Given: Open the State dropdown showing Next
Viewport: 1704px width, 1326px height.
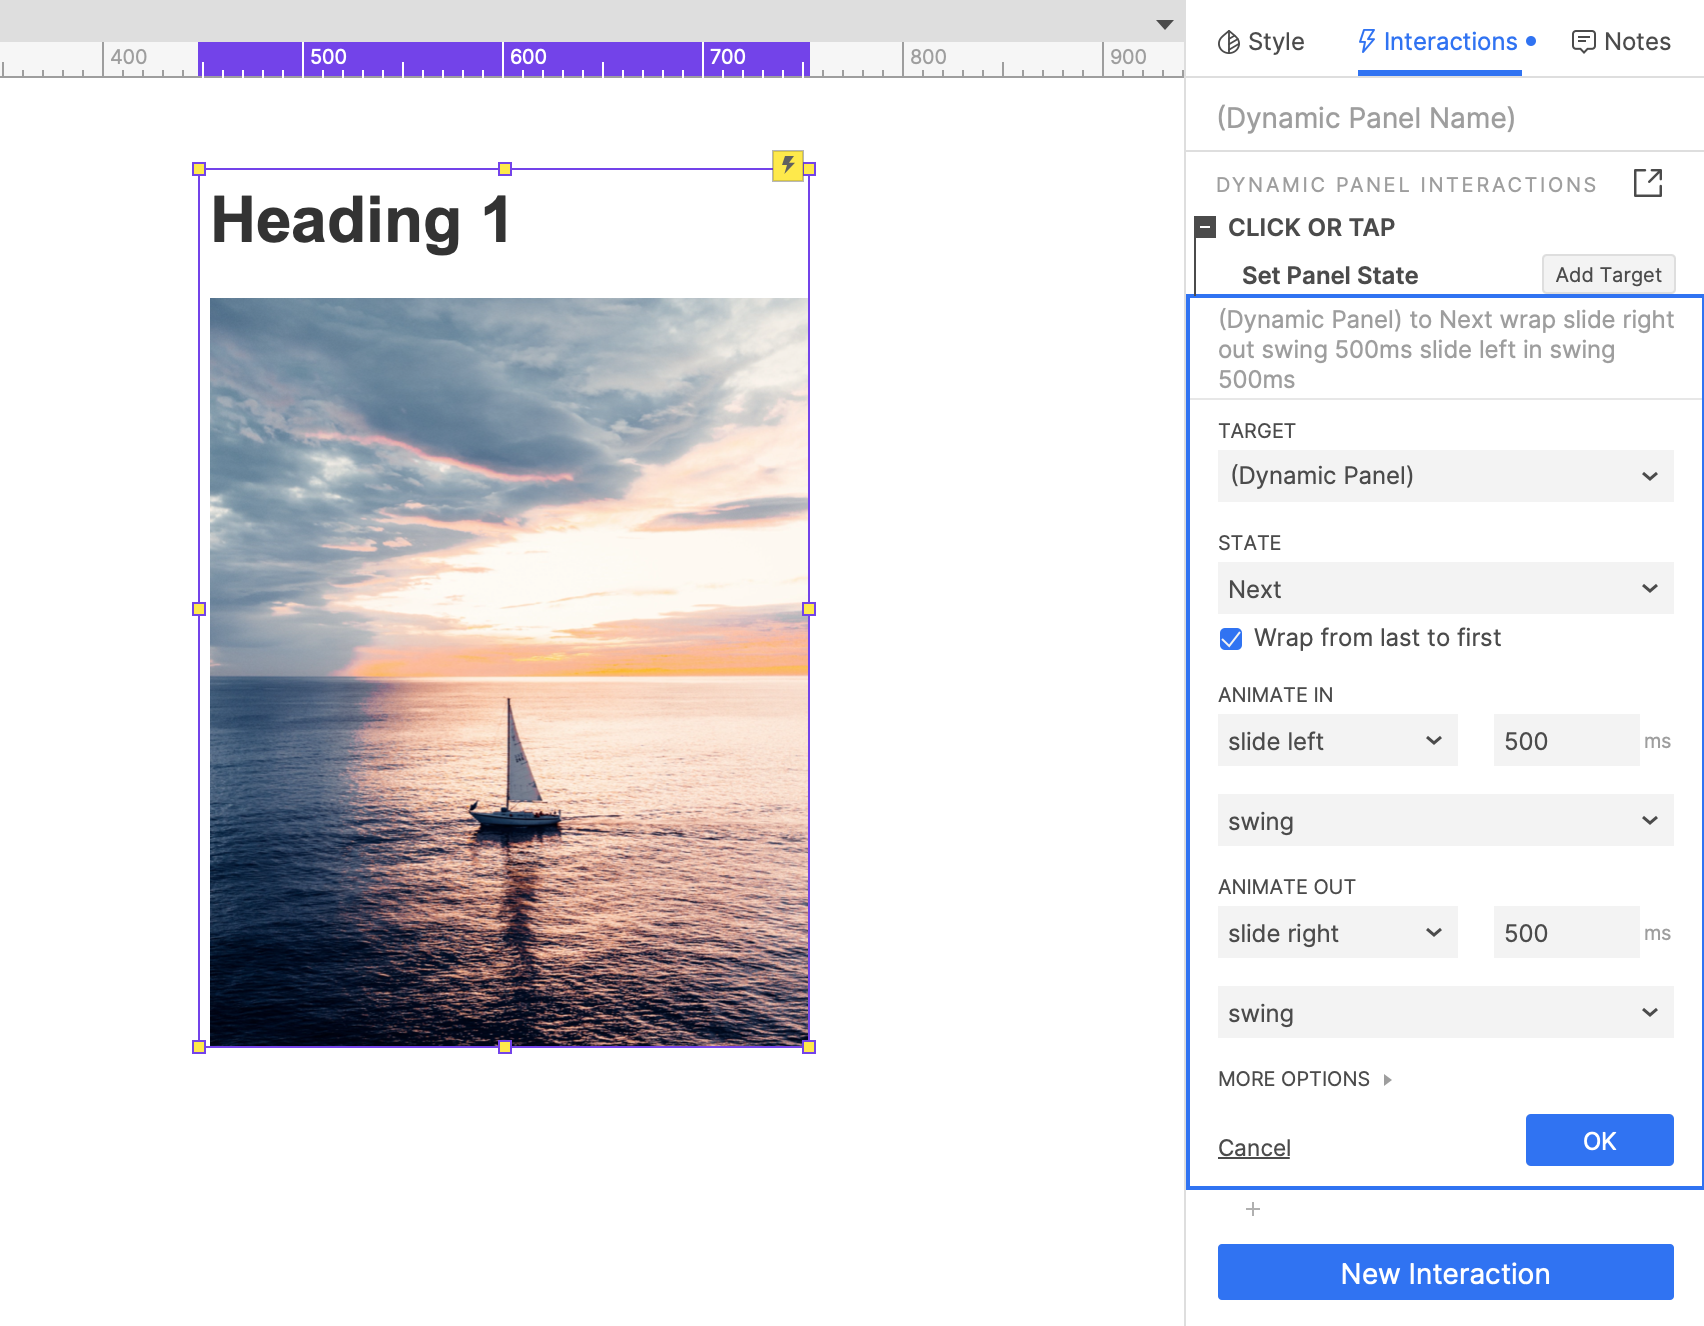Looking at the screenshot, I should click(x=1445, y=589).
